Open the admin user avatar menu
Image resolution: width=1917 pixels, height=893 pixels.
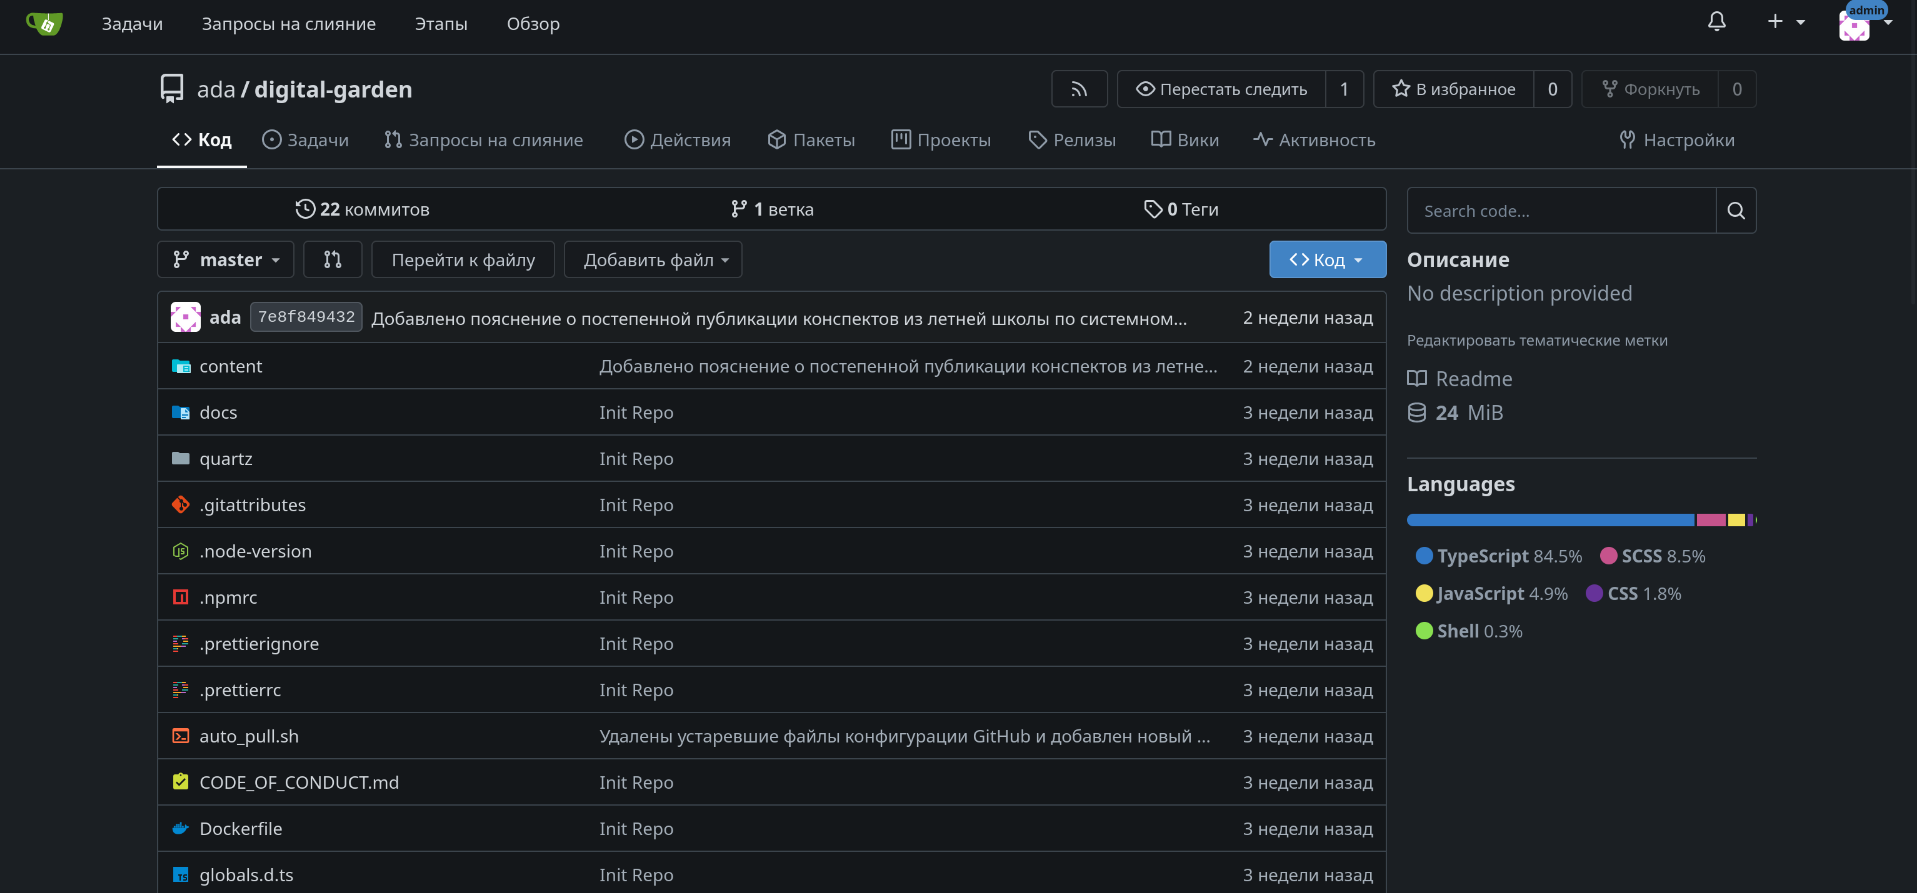click(1864, 23)
